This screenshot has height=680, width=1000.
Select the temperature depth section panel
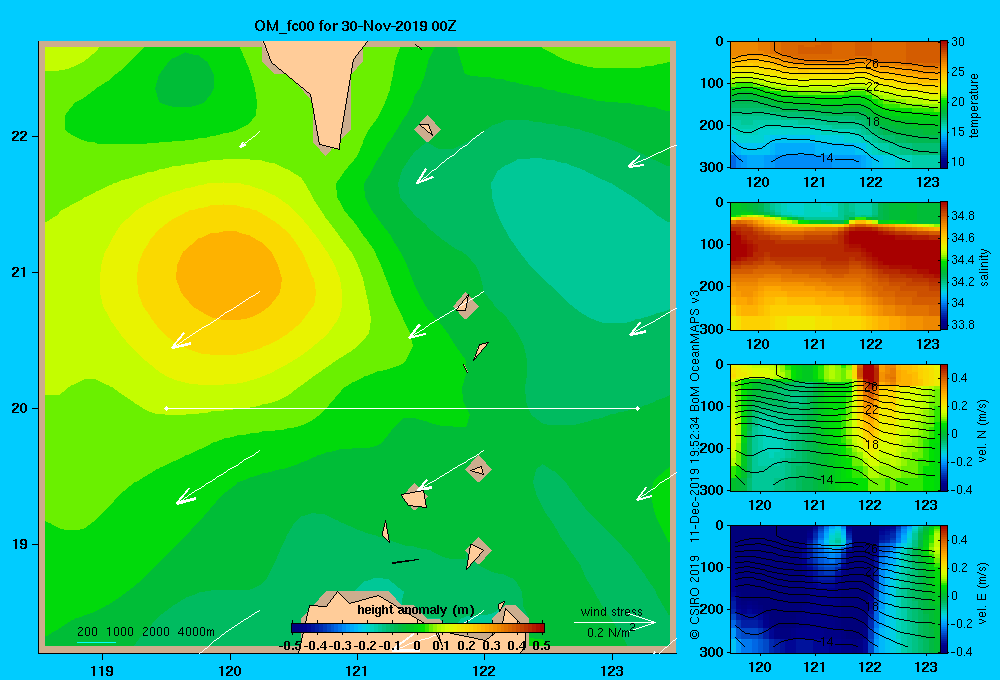click(834, 105)
